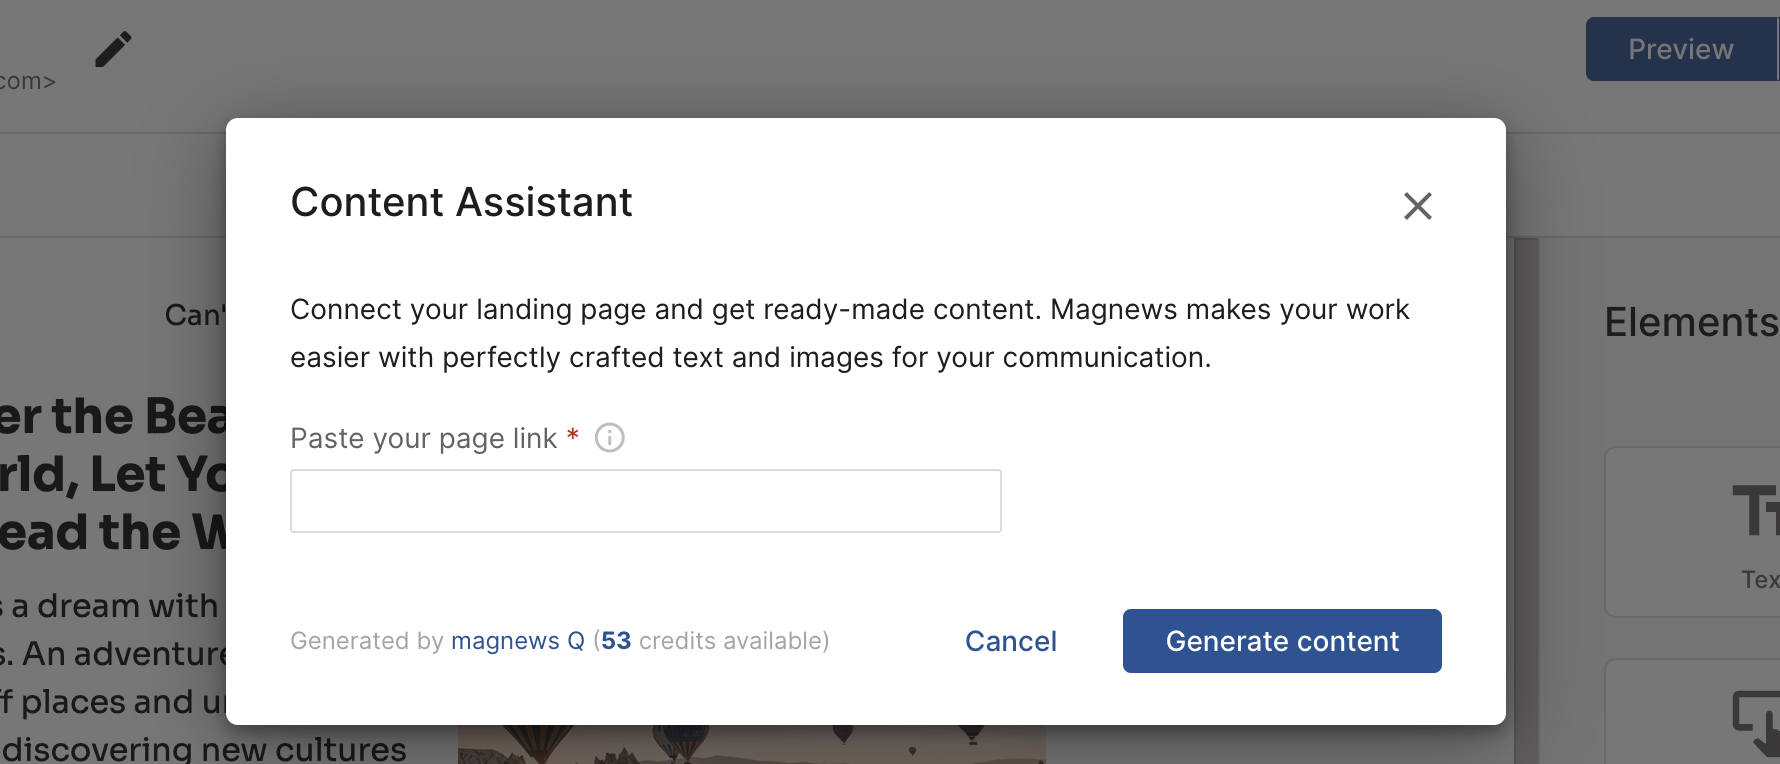Focus the page link input field

point(645,501)
